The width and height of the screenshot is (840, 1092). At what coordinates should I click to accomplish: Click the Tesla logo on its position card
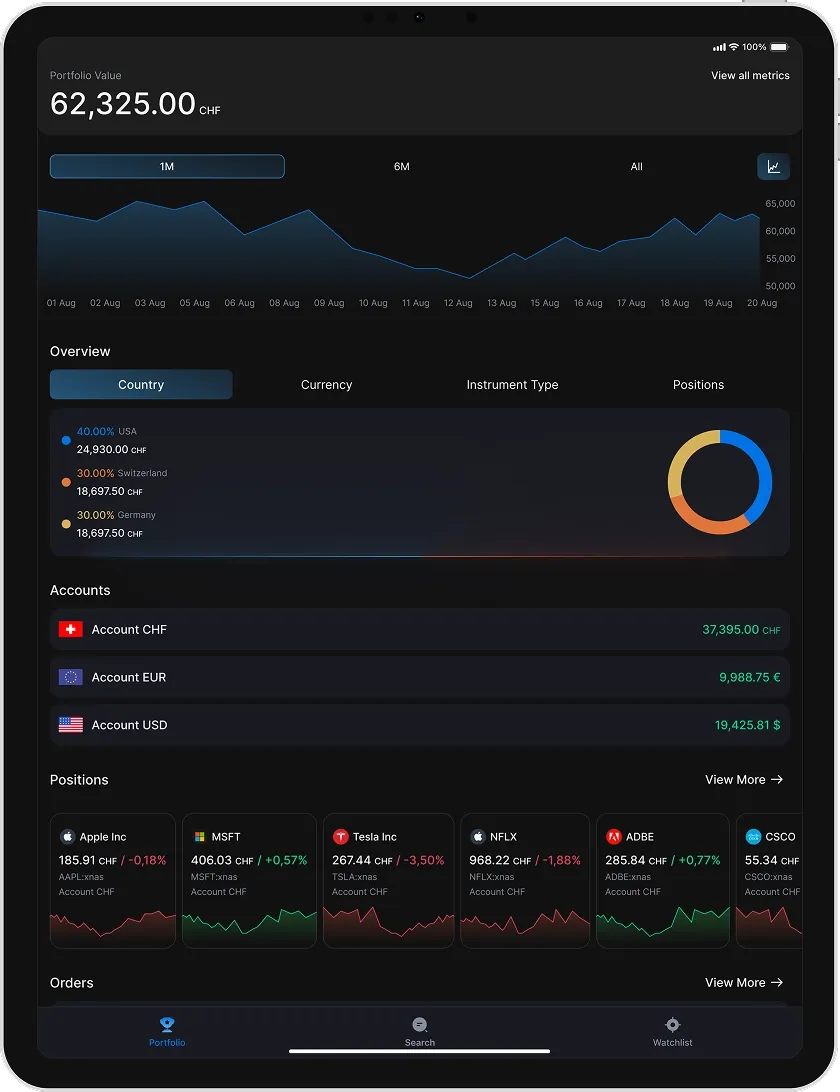343,836
